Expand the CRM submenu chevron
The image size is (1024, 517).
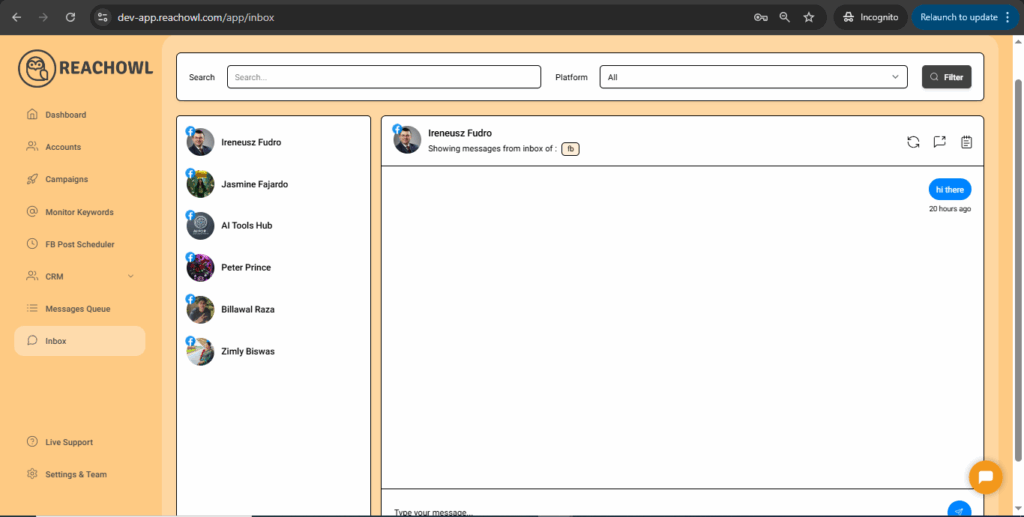pyautogui.click(x=131, y=276)
